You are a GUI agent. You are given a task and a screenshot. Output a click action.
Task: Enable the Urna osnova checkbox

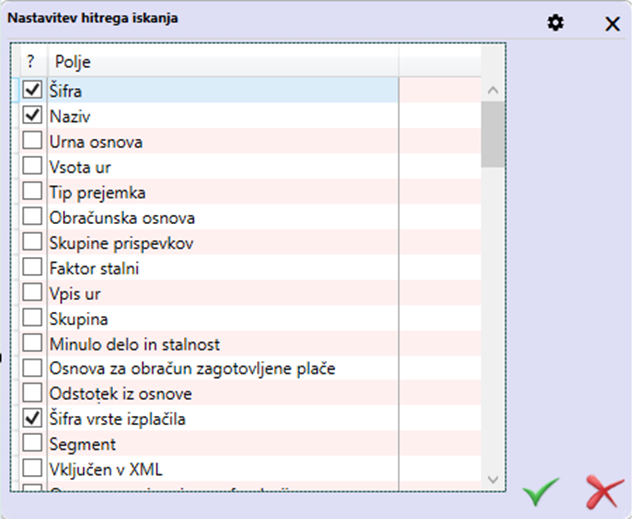coord(32,141)
